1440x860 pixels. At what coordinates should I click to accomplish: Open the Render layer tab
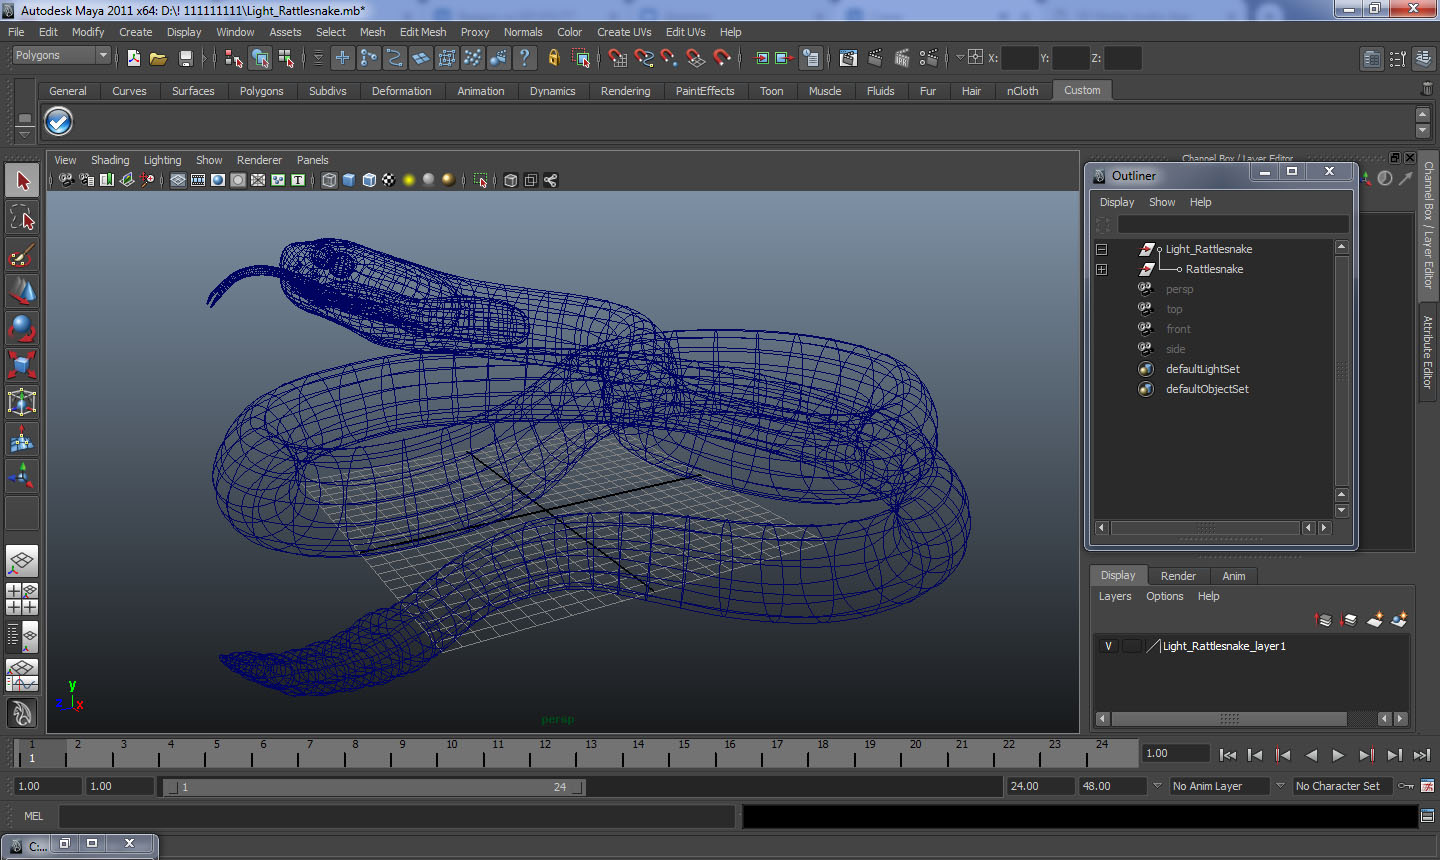coord(1177,576)
